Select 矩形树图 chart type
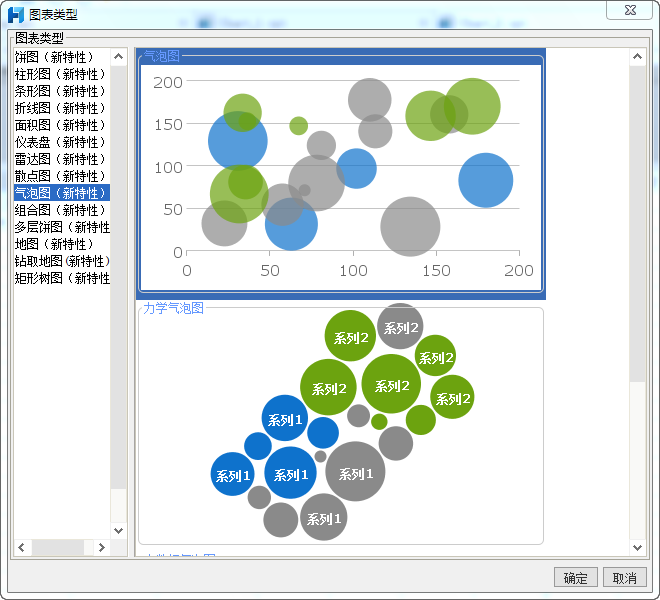Image resolution: width=660 pixels, height=600 pixels. click(62, 278)
